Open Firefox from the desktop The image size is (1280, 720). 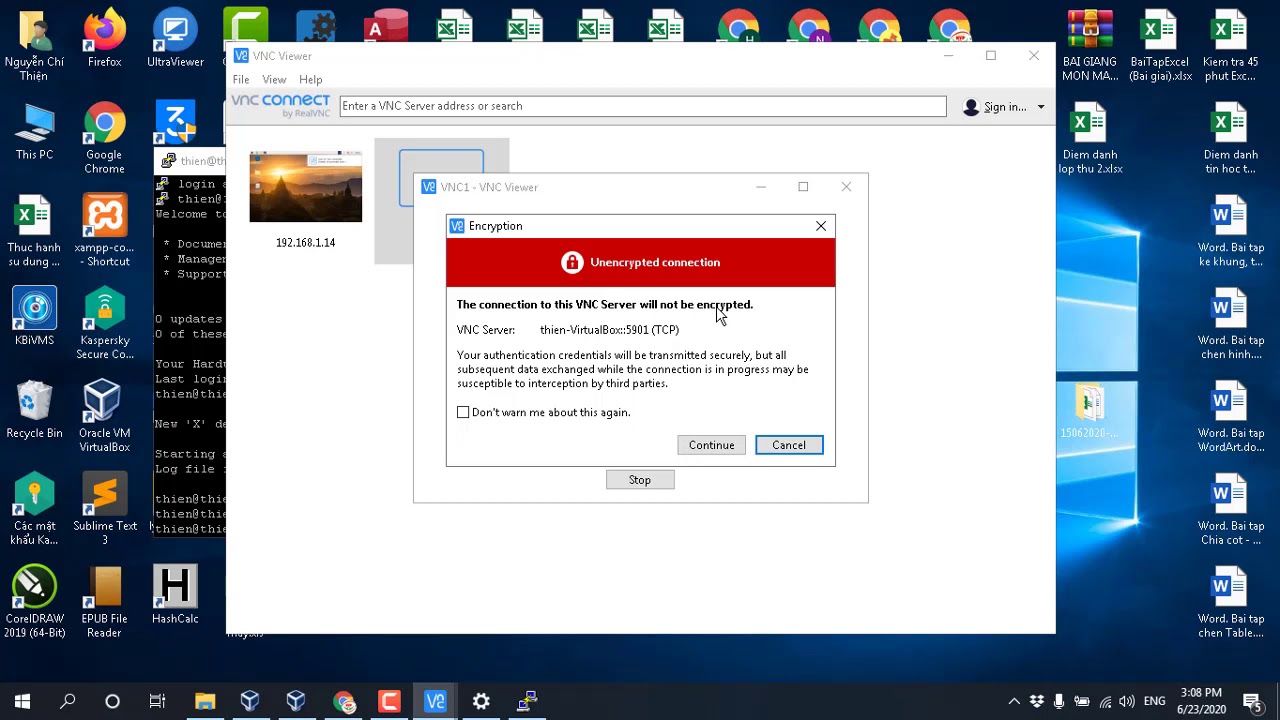pos(104,40)
